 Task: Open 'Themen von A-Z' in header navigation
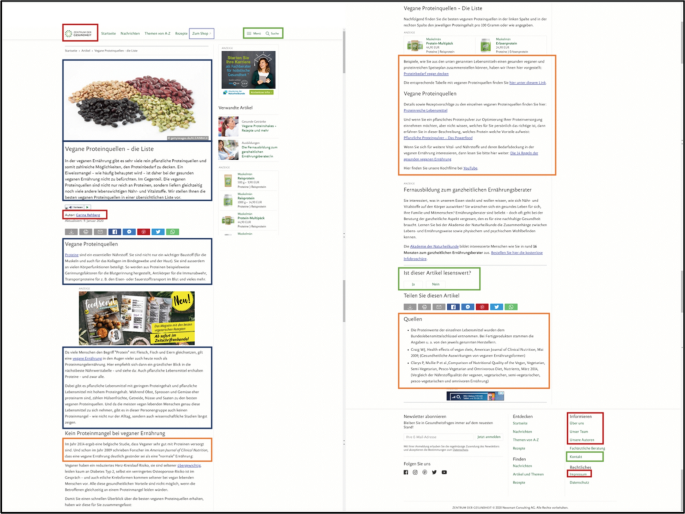click(x=157, y=33)
